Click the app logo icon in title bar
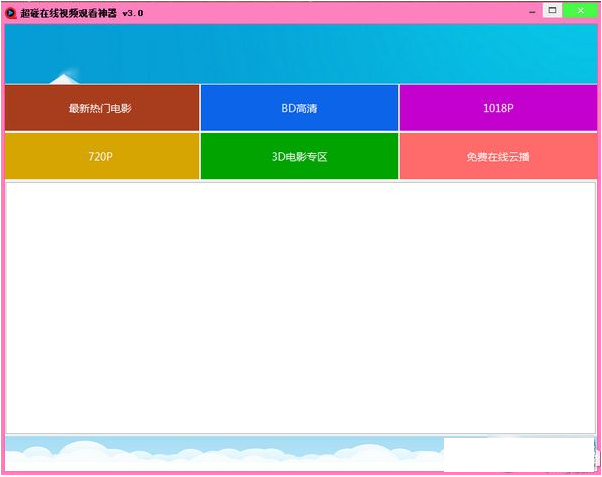Viewport: 602px width, 477px height. click(x=11, y=12)
